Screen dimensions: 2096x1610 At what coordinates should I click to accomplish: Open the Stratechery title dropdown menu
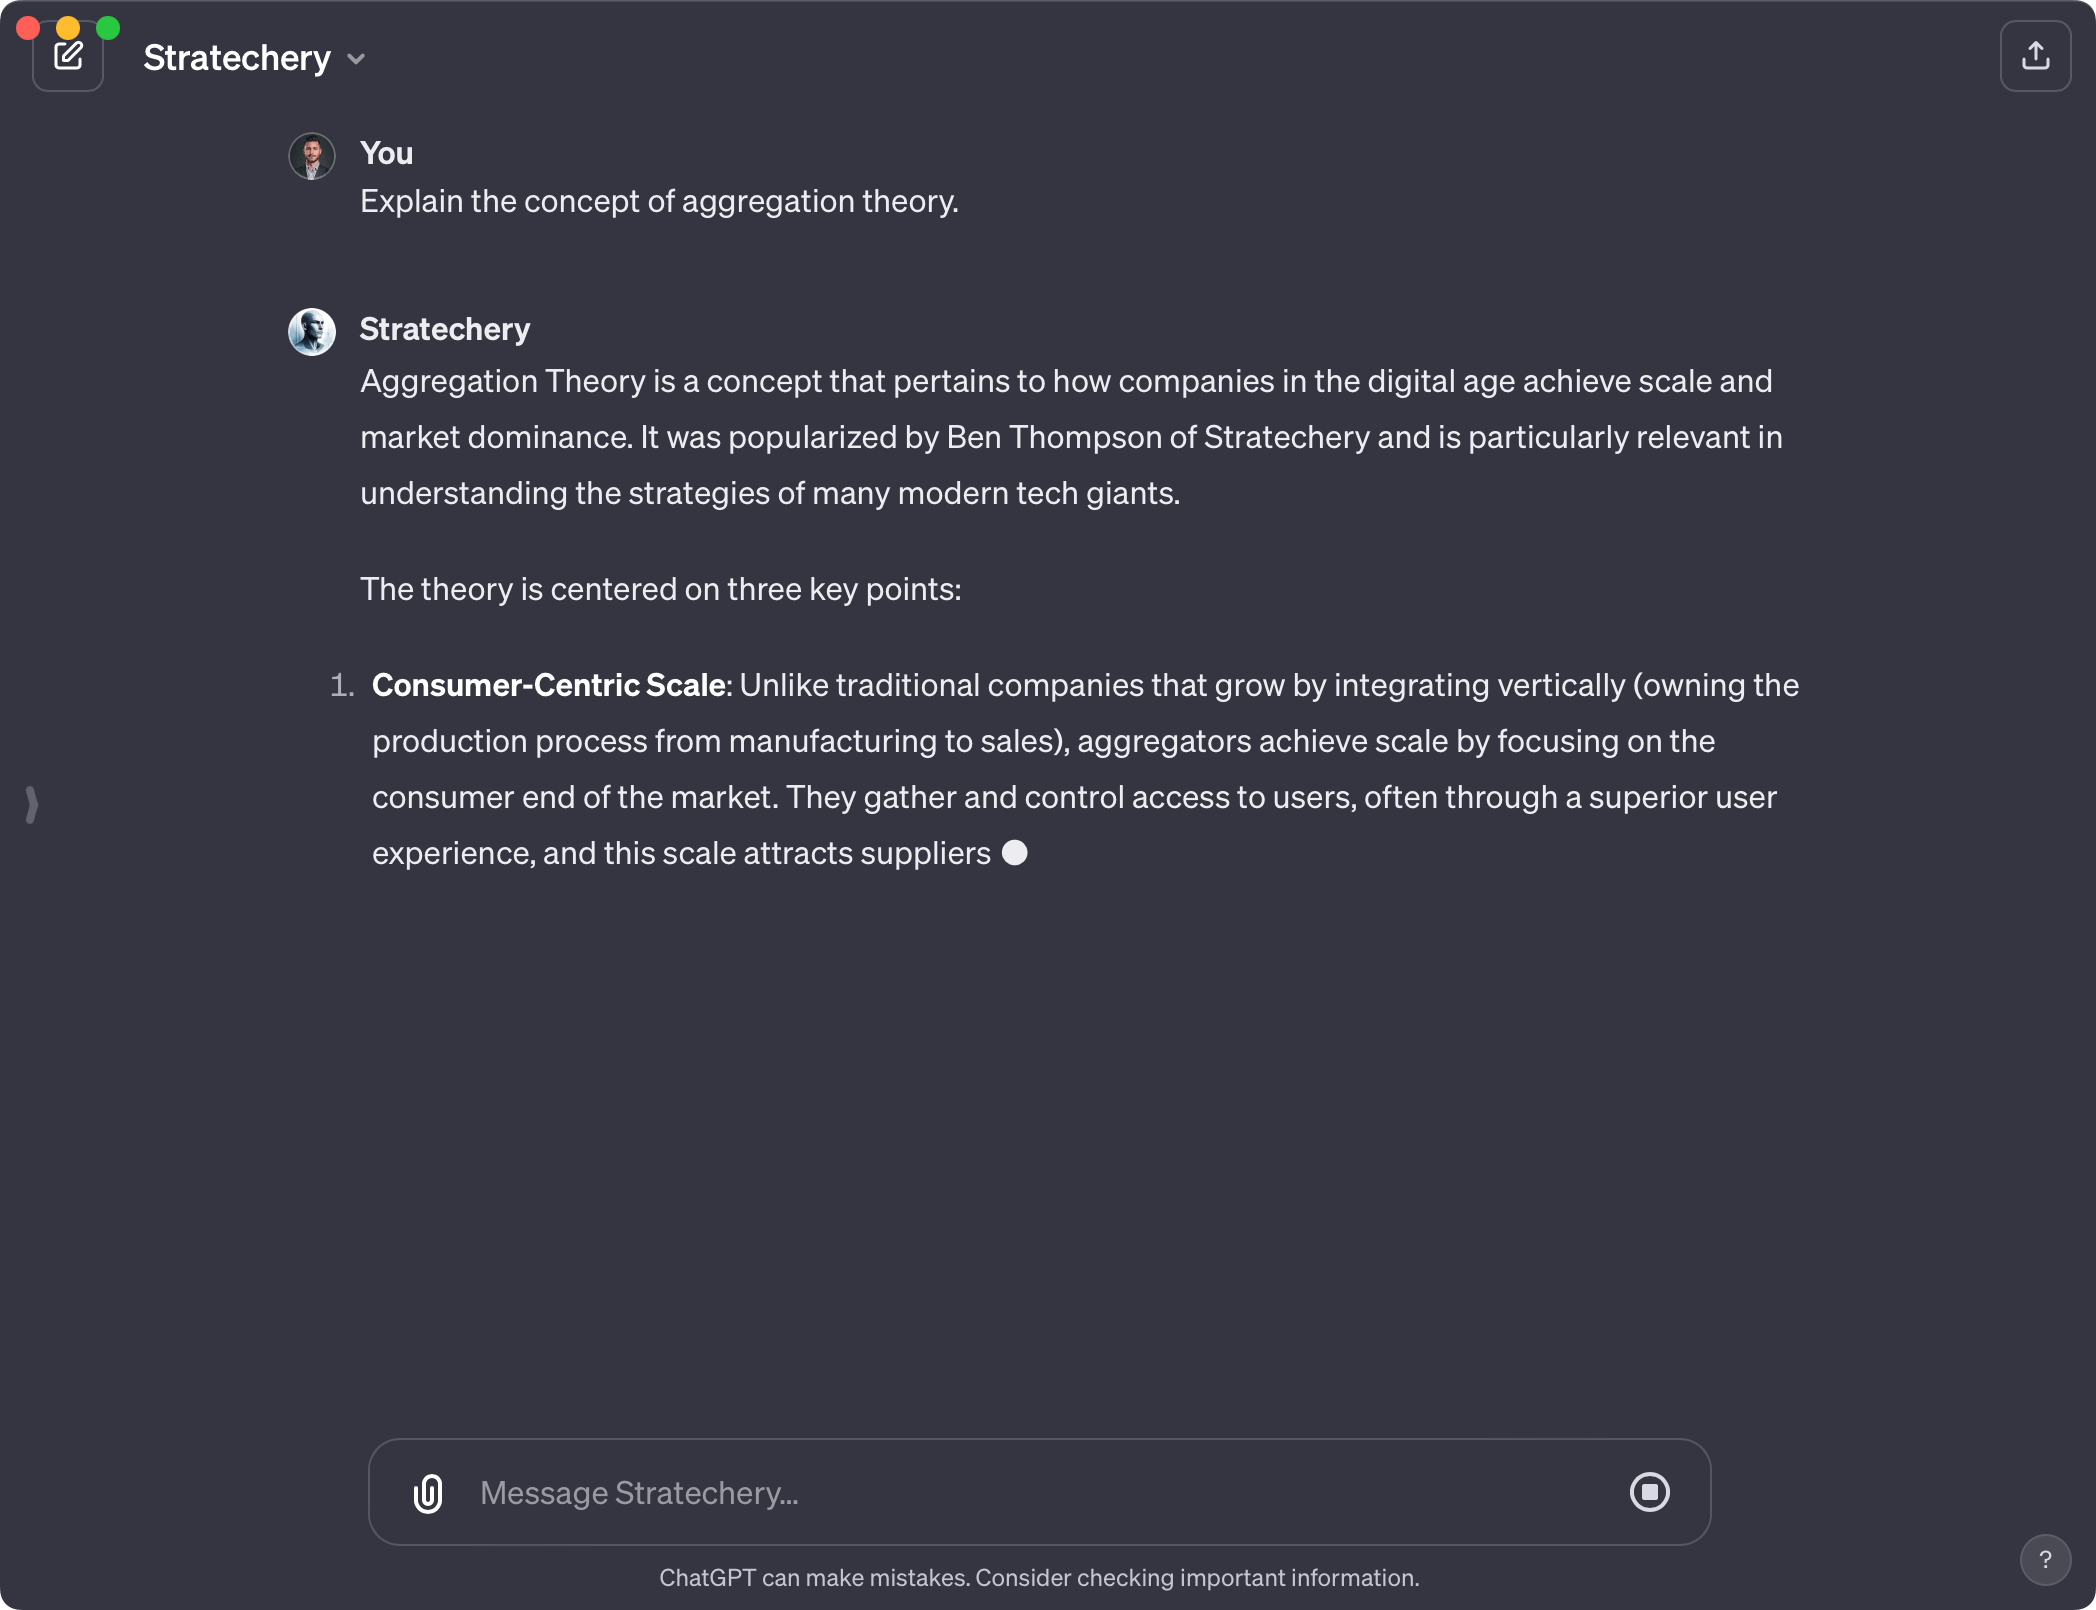coord(237,58)
